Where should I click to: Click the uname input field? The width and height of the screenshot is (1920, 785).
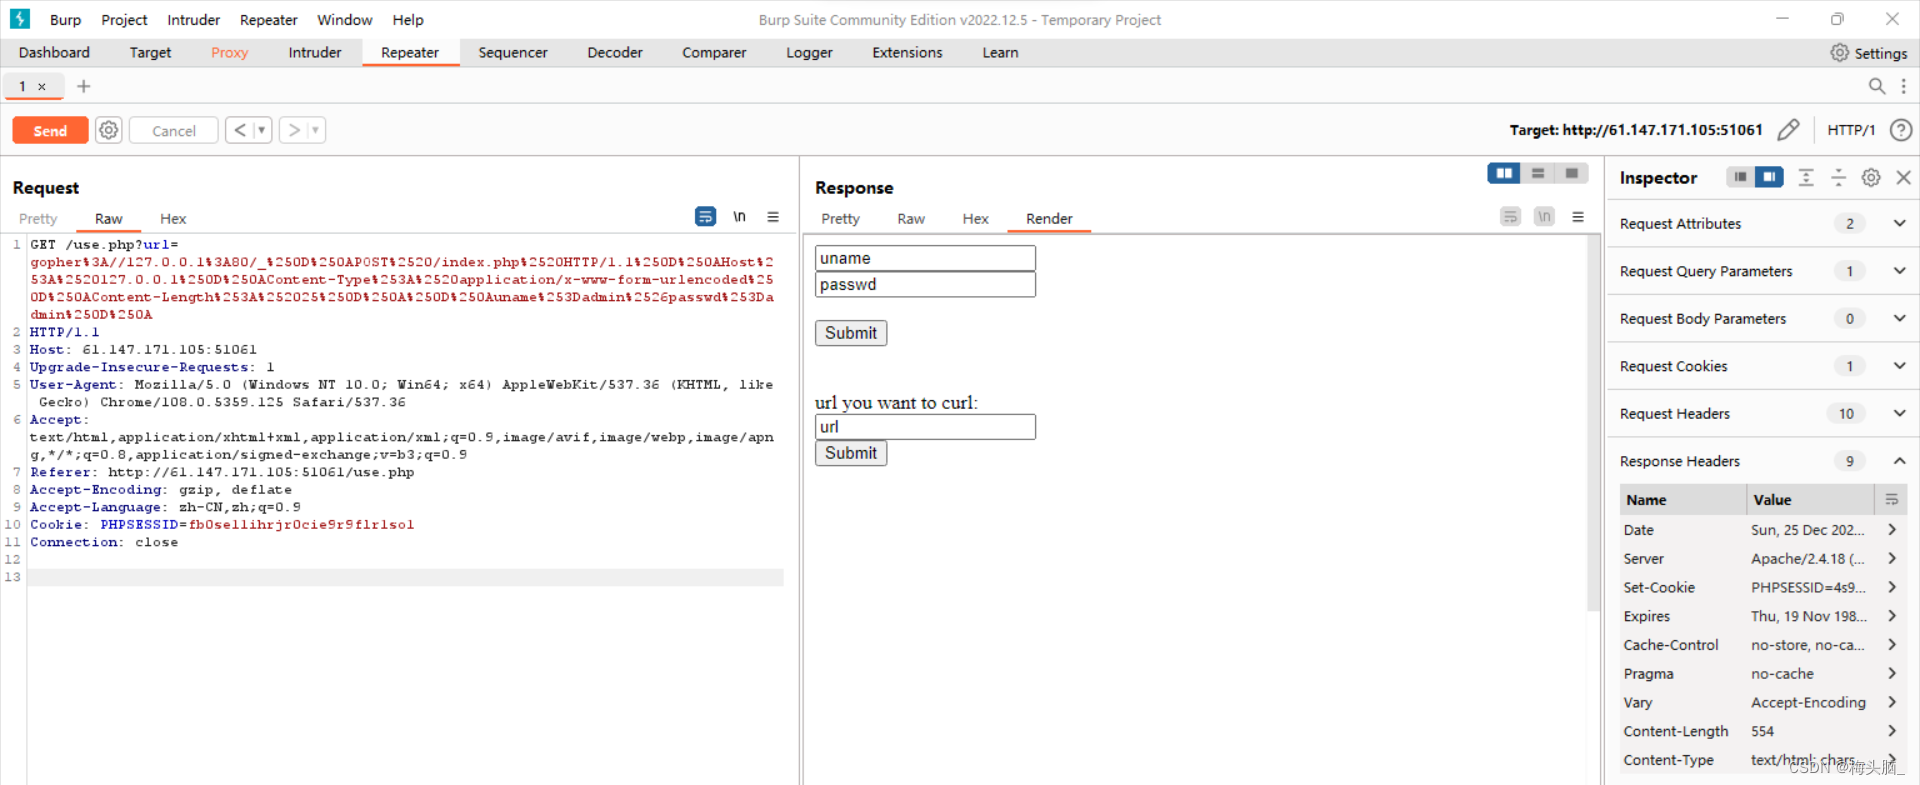[x=925, y=258]
